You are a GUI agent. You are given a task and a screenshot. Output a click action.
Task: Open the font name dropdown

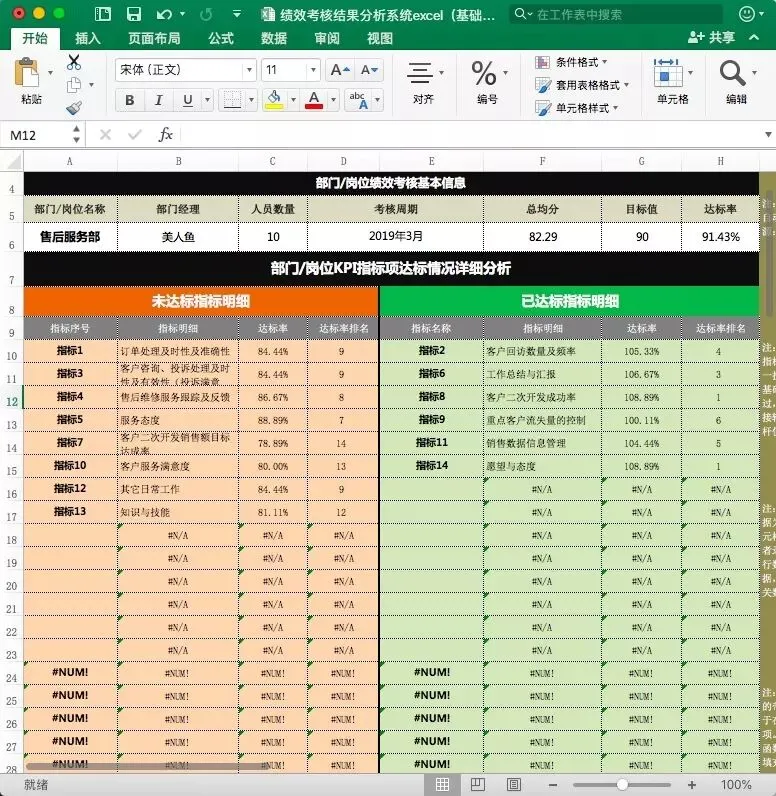249,70
